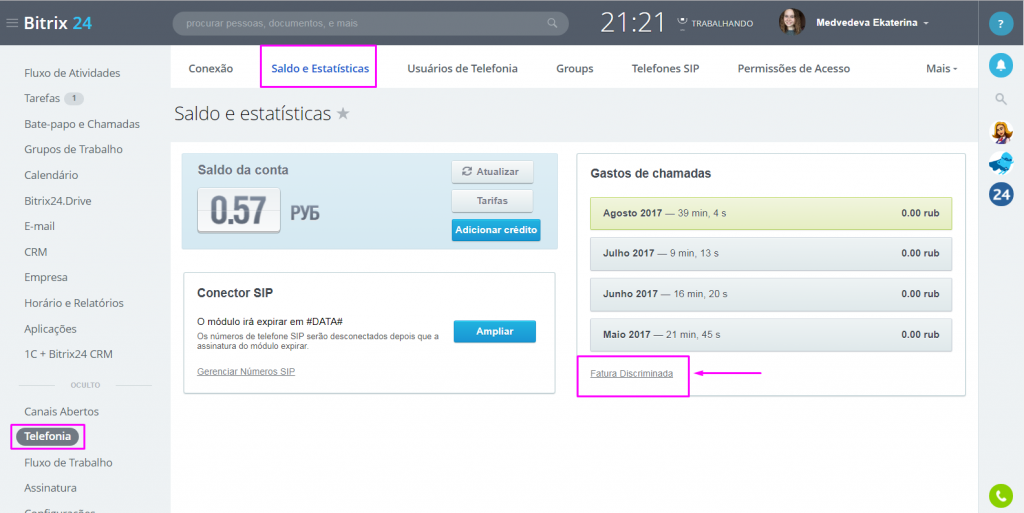Click the search field 'procurar pessoas, documentos'
The image size is (1024, 513).
[370, 23]
